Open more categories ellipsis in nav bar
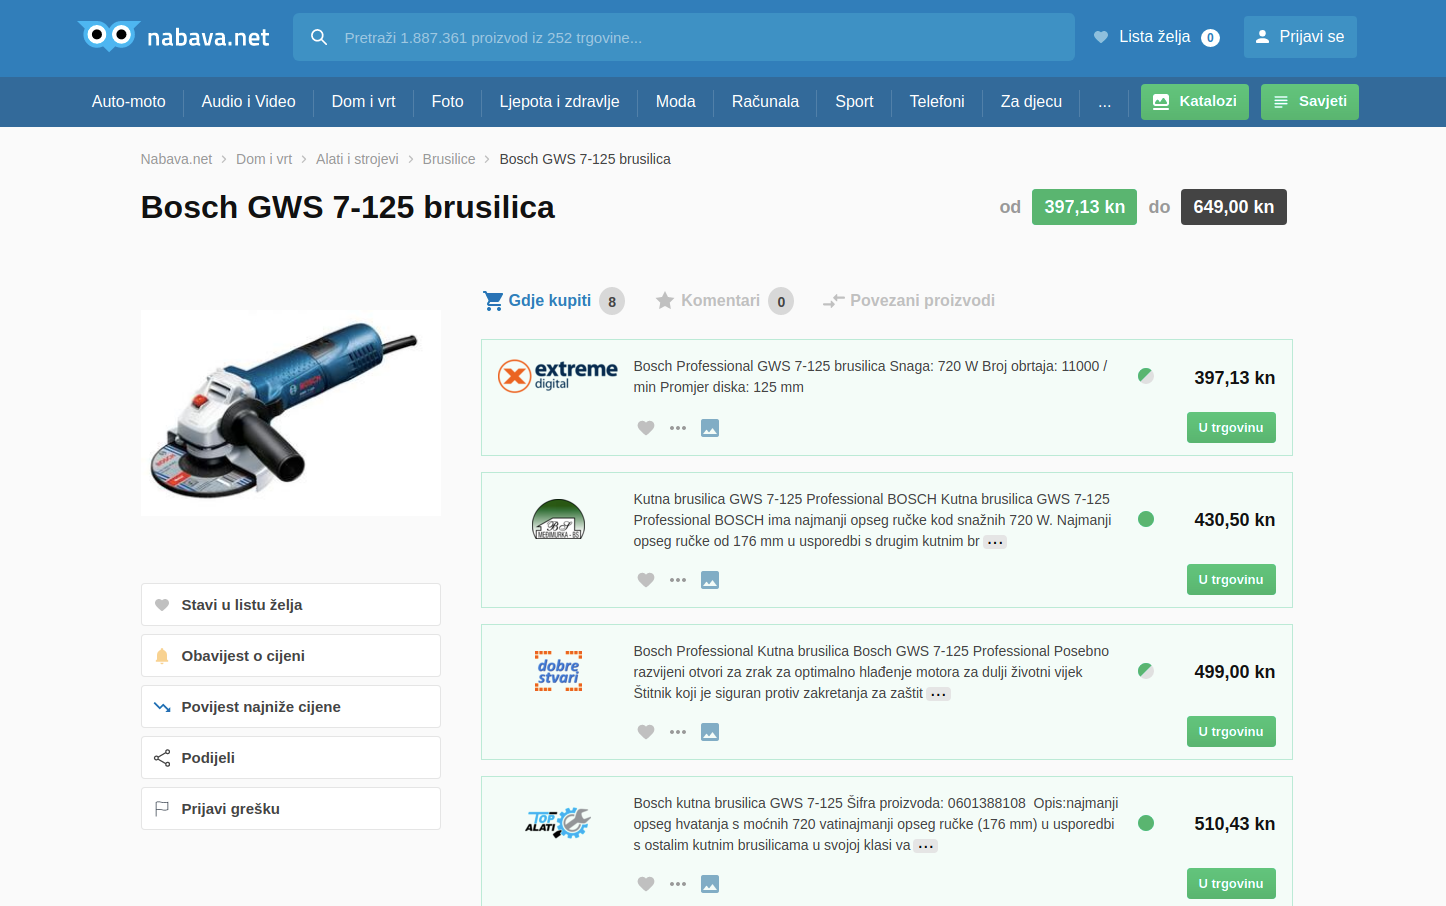Viewport: 1446px width, 906px height. point(1104,102)
